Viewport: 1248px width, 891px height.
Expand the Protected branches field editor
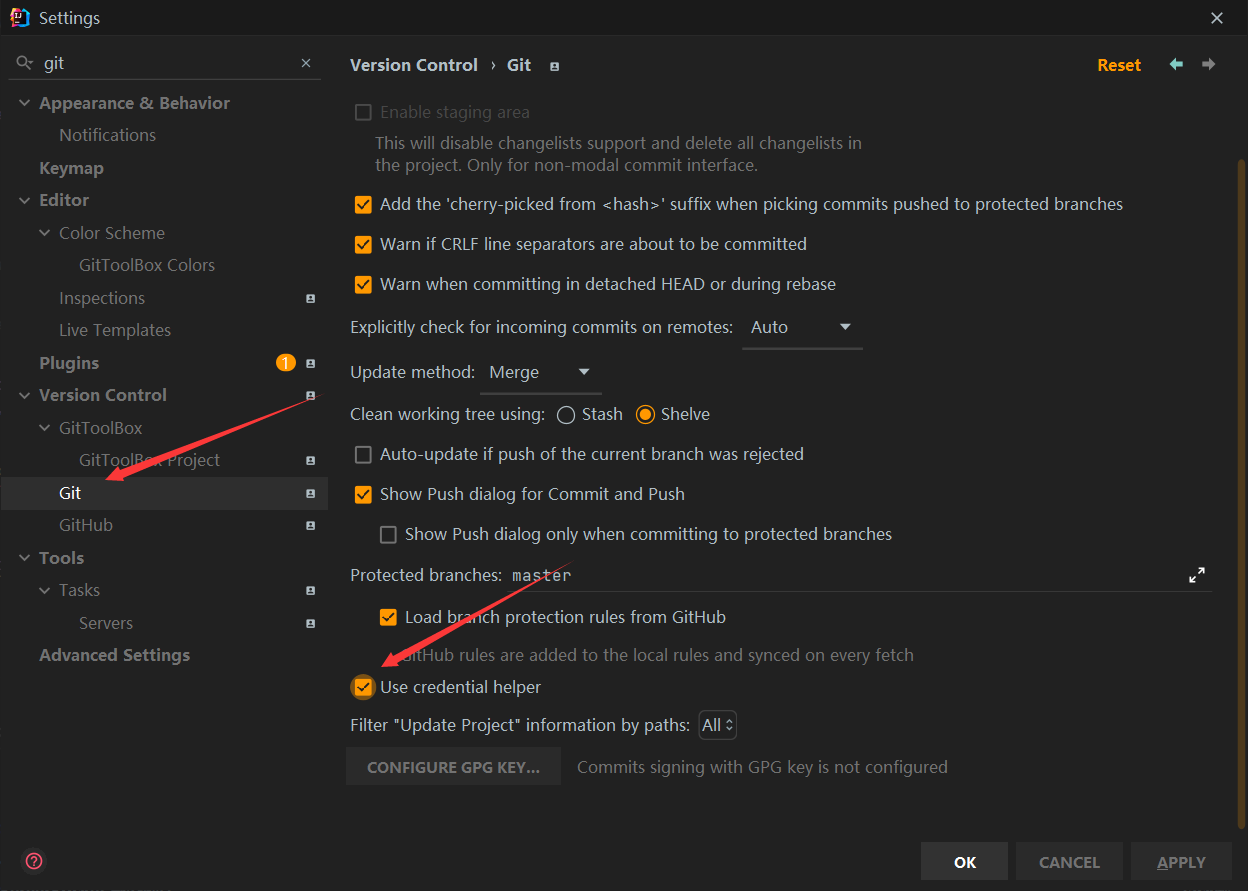coord(1197,575)
